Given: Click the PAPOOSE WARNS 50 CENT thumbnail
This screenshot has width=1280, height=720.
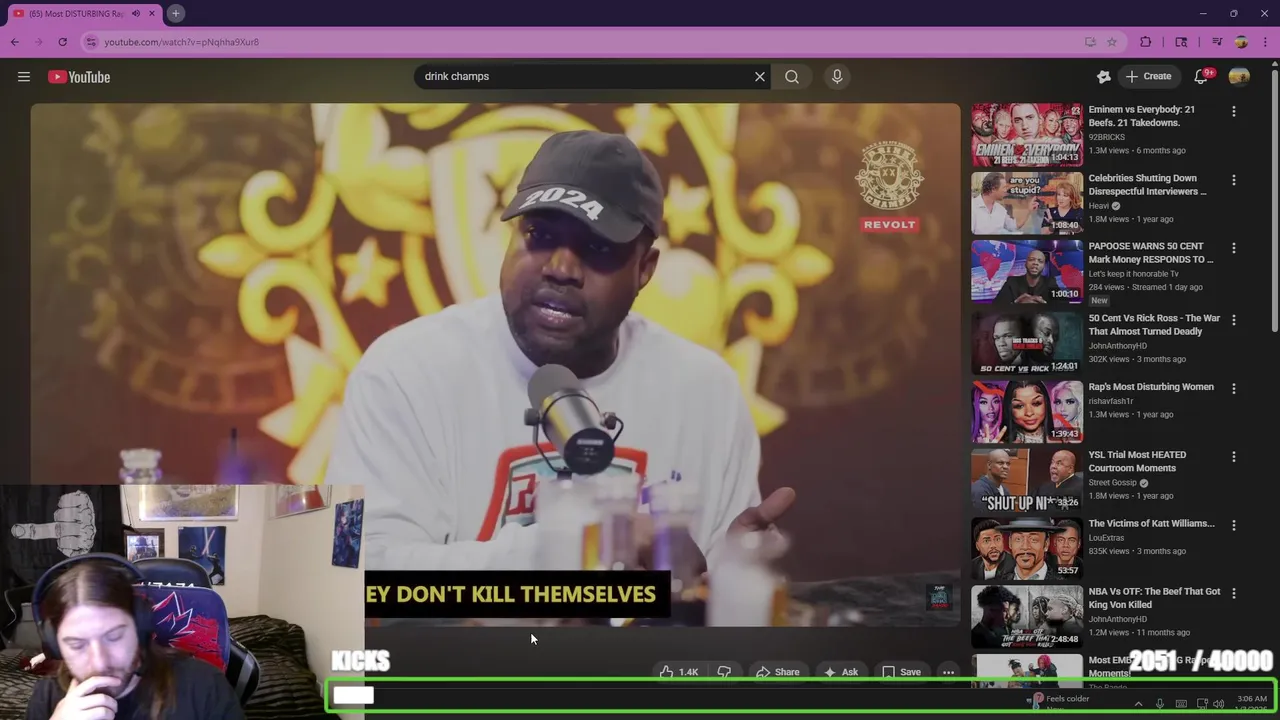Looking at the screenshot, I should pos(1027,271).
